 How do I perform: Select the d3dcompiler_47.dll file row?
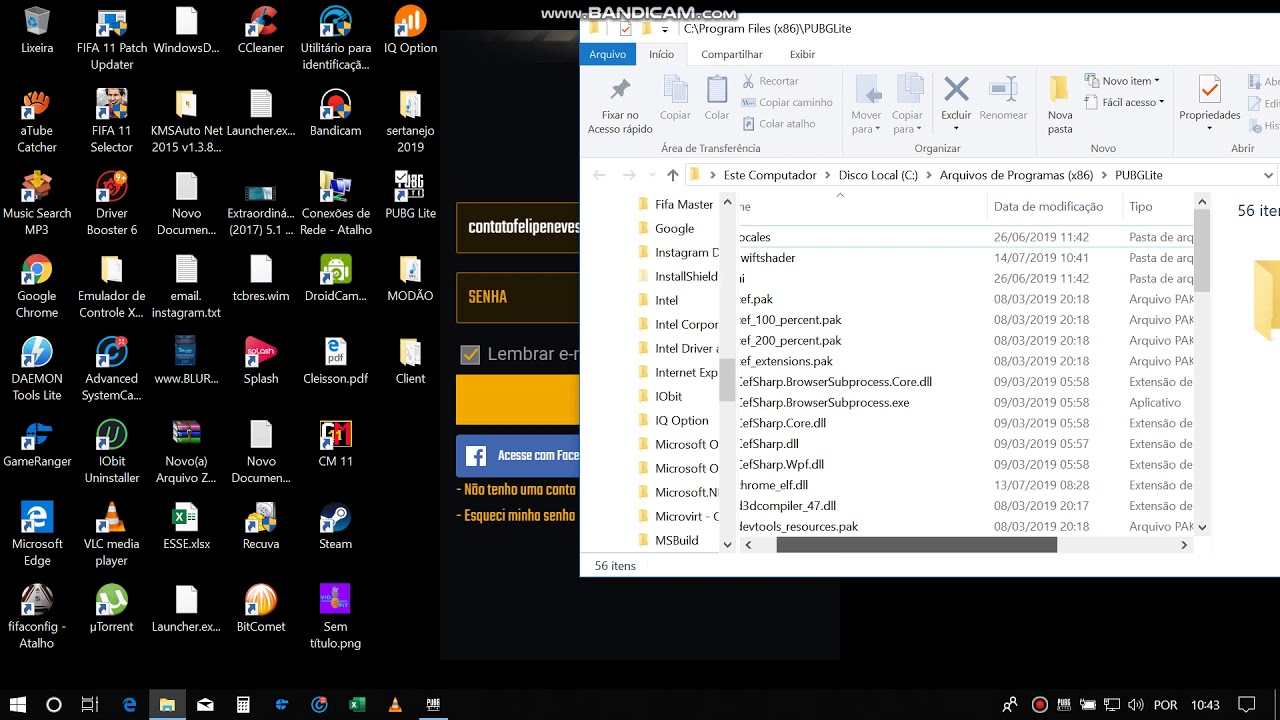(x=967, y=506)
